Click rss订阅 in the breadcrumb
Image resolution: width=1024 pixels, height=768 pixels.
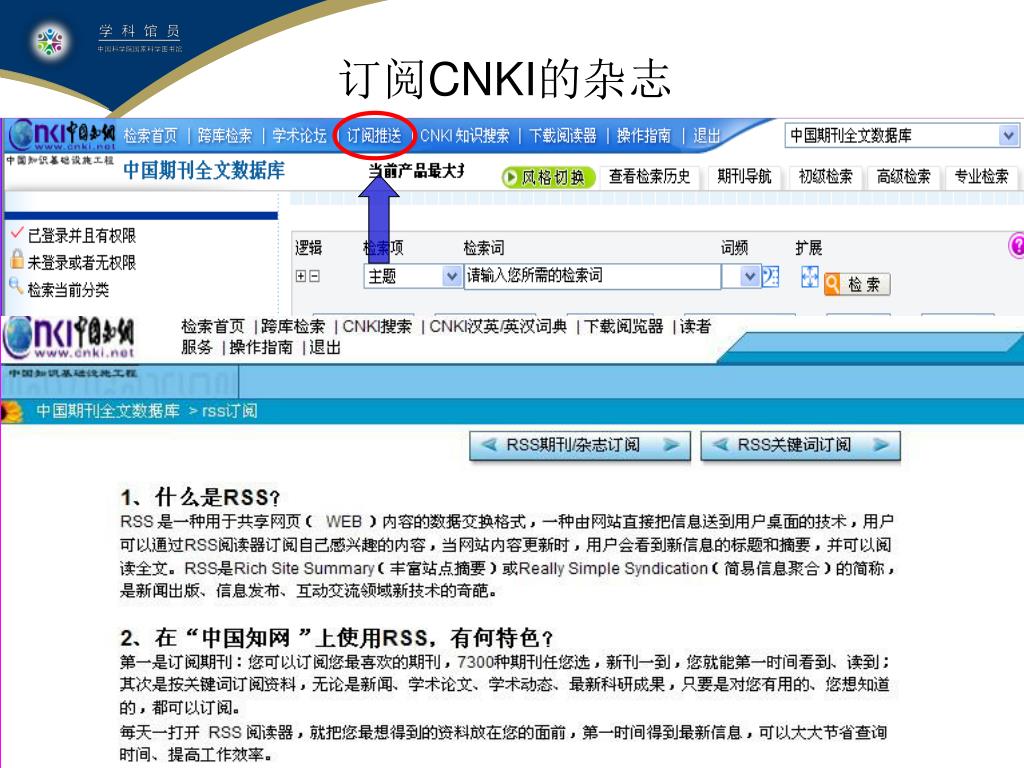pos(229,411)
